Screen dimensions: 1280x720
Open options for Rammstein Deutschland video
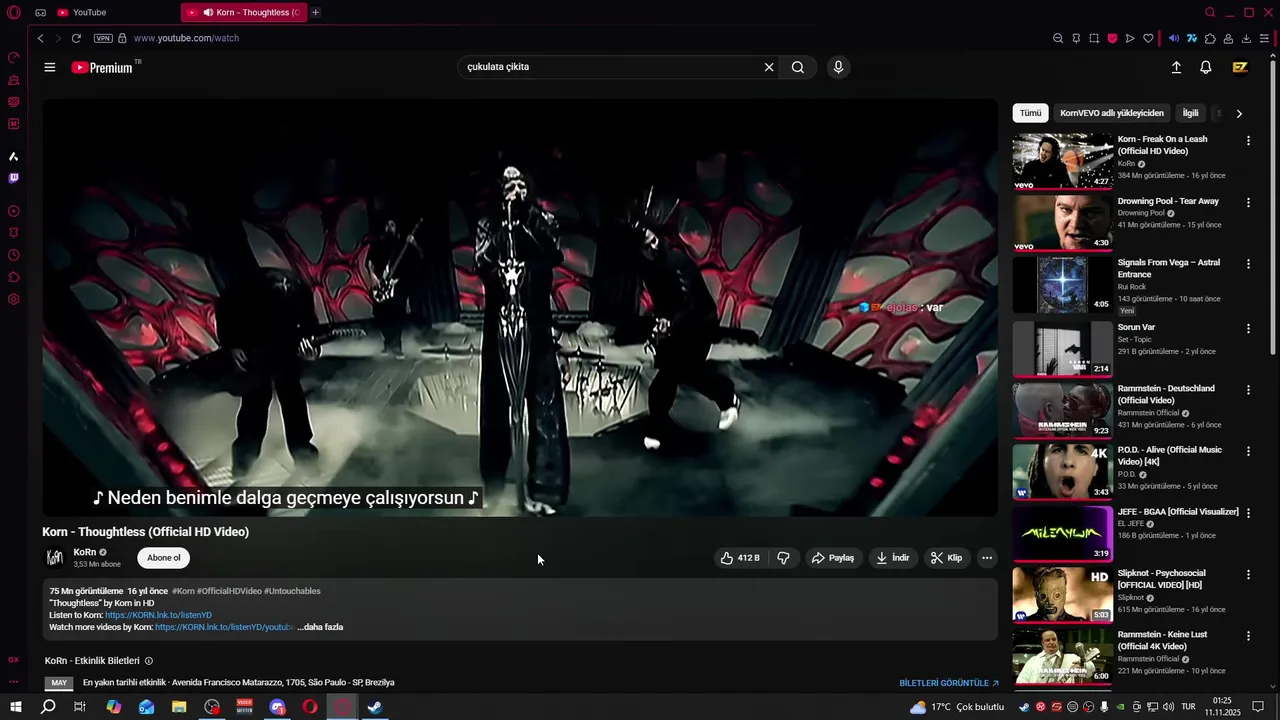coord(1248,389)
